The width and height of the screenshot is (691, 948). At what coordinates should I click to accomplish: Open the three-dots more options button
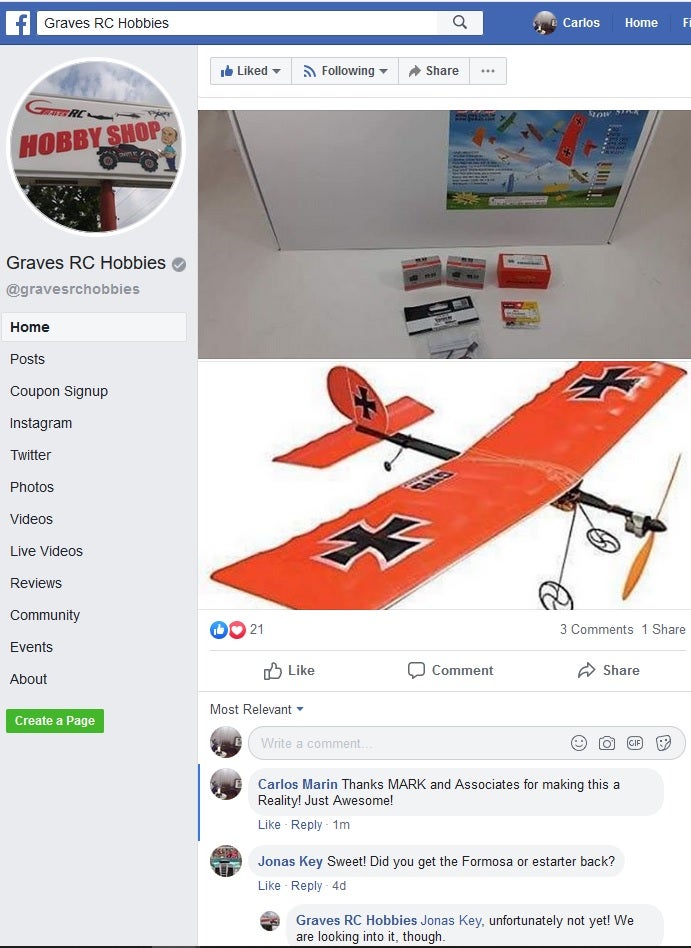click(488, 71)
